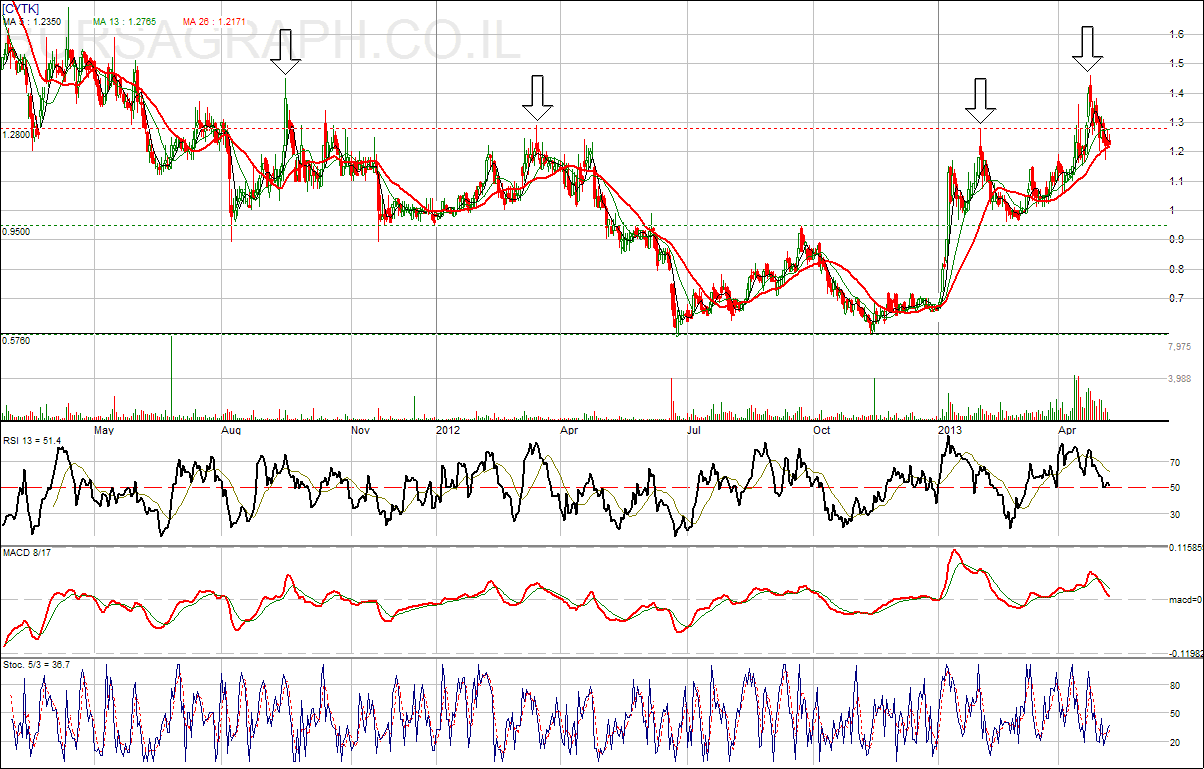
Task: Click the [CYTK] ticker symbol label
Action: (x=21, y=8)
